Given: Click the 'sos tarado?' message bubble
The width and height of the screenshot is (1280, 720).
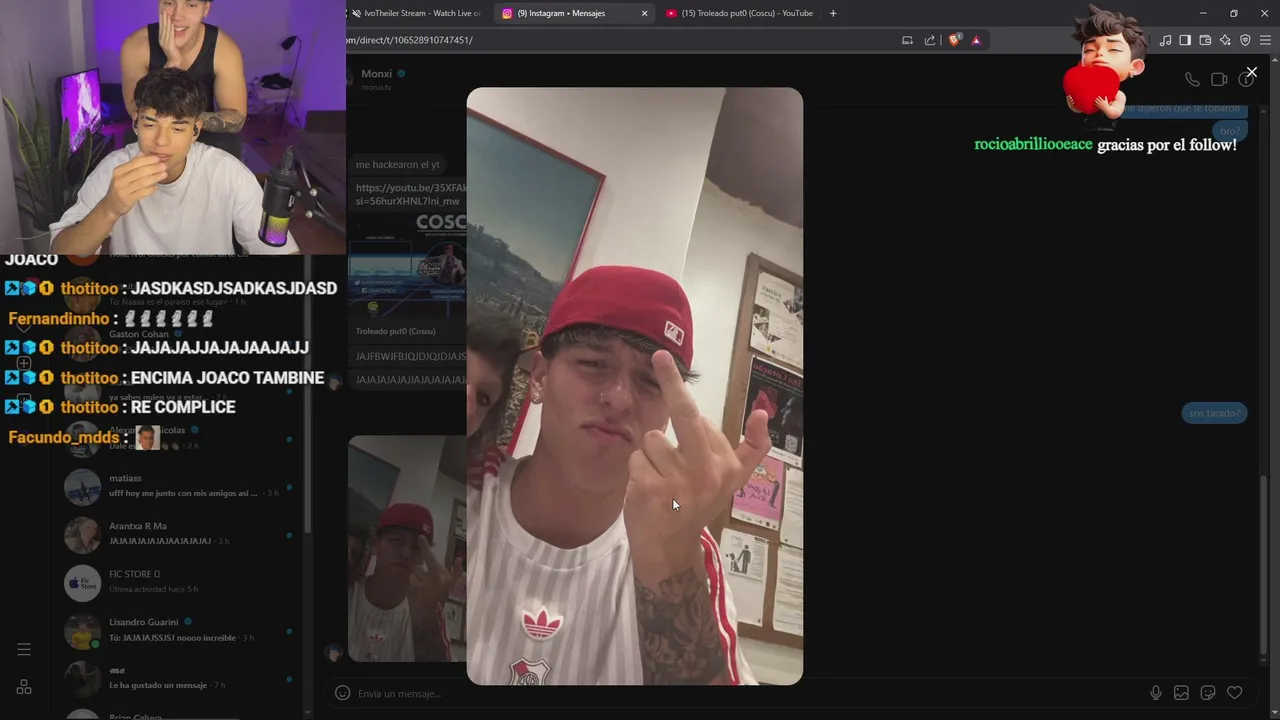Looking at the screenshot, I should pyautogui.click(x=1214, y=413).
